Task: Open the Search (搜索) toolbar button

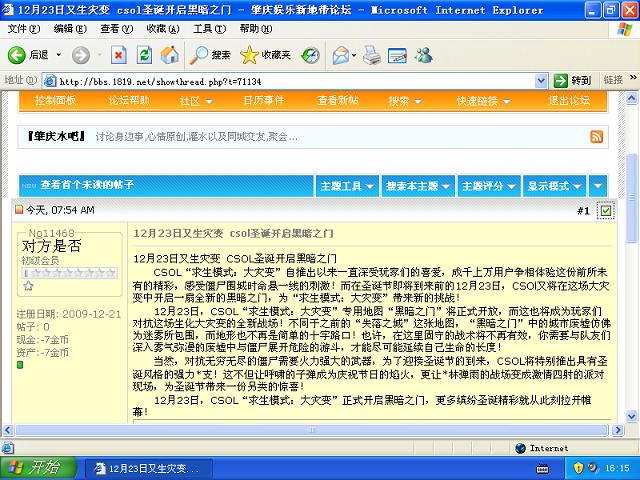Action: [210, 54]
